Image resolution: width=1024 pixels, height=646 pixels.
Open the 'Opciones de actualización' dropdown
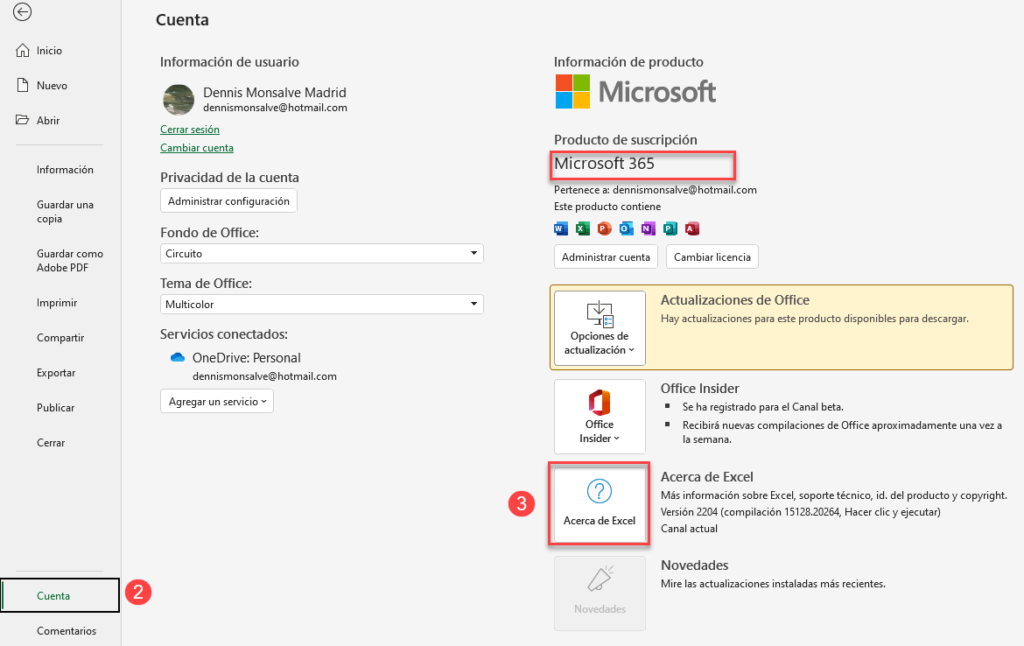coord(599,328)
